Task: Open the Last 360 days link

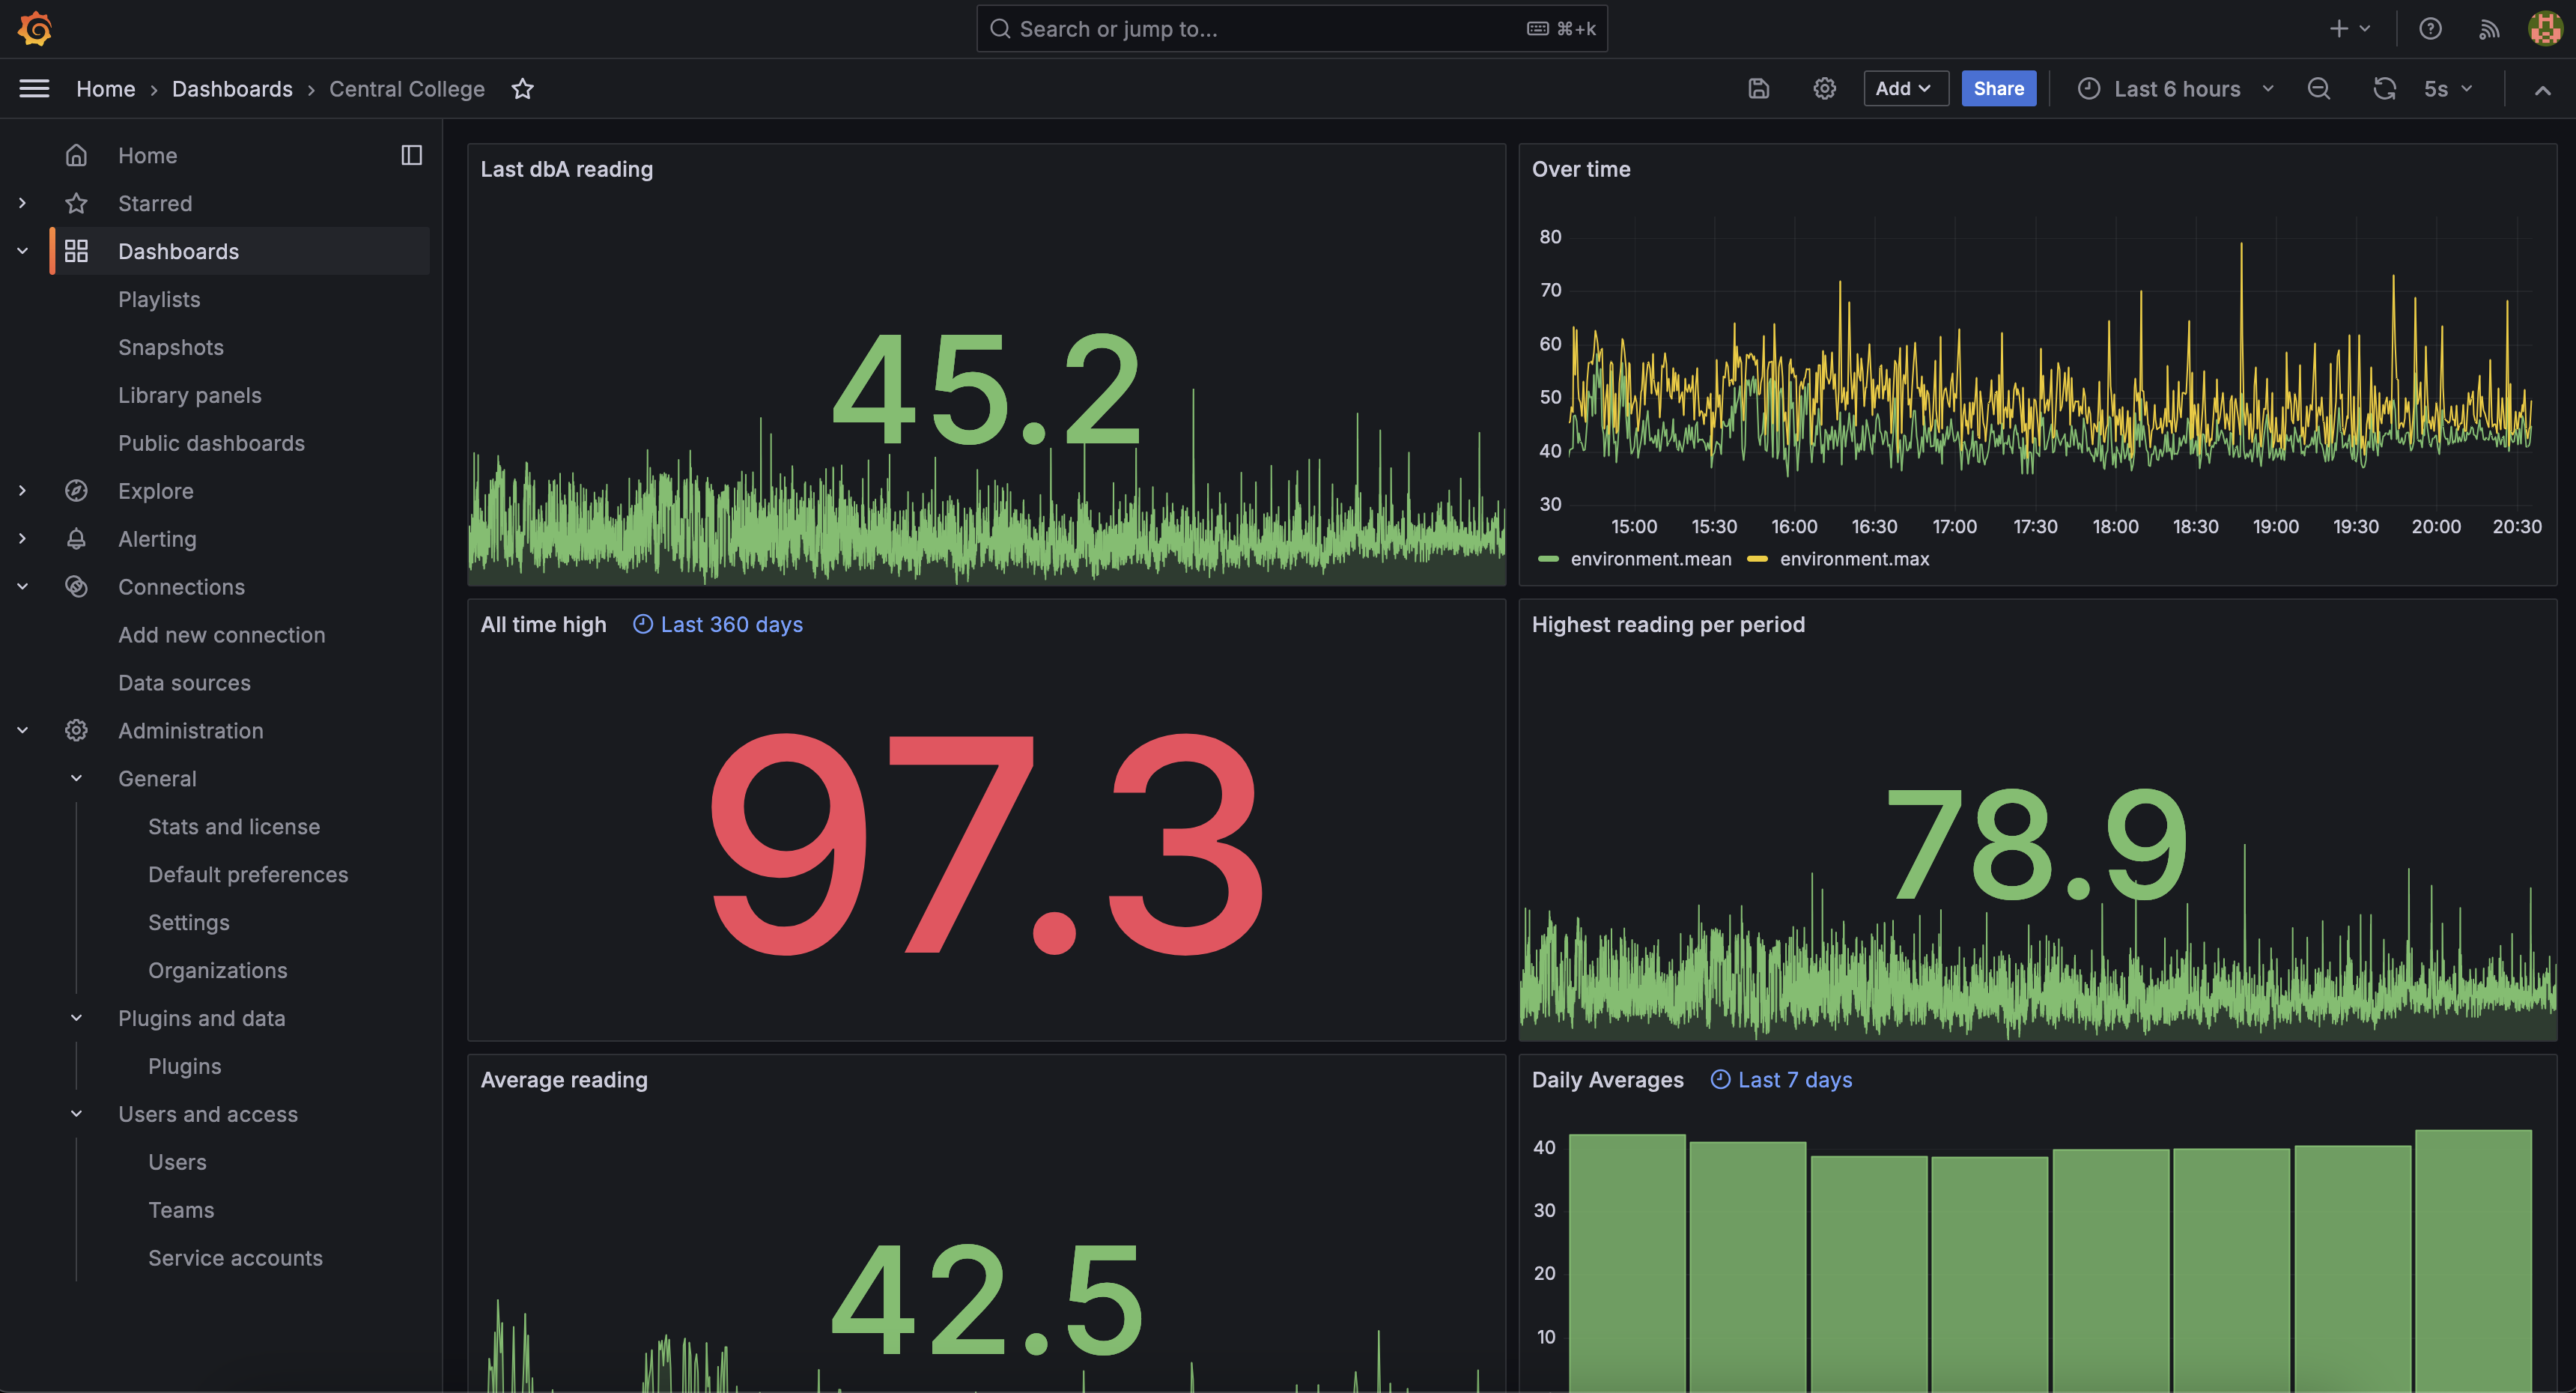Action: coord(730,624)
